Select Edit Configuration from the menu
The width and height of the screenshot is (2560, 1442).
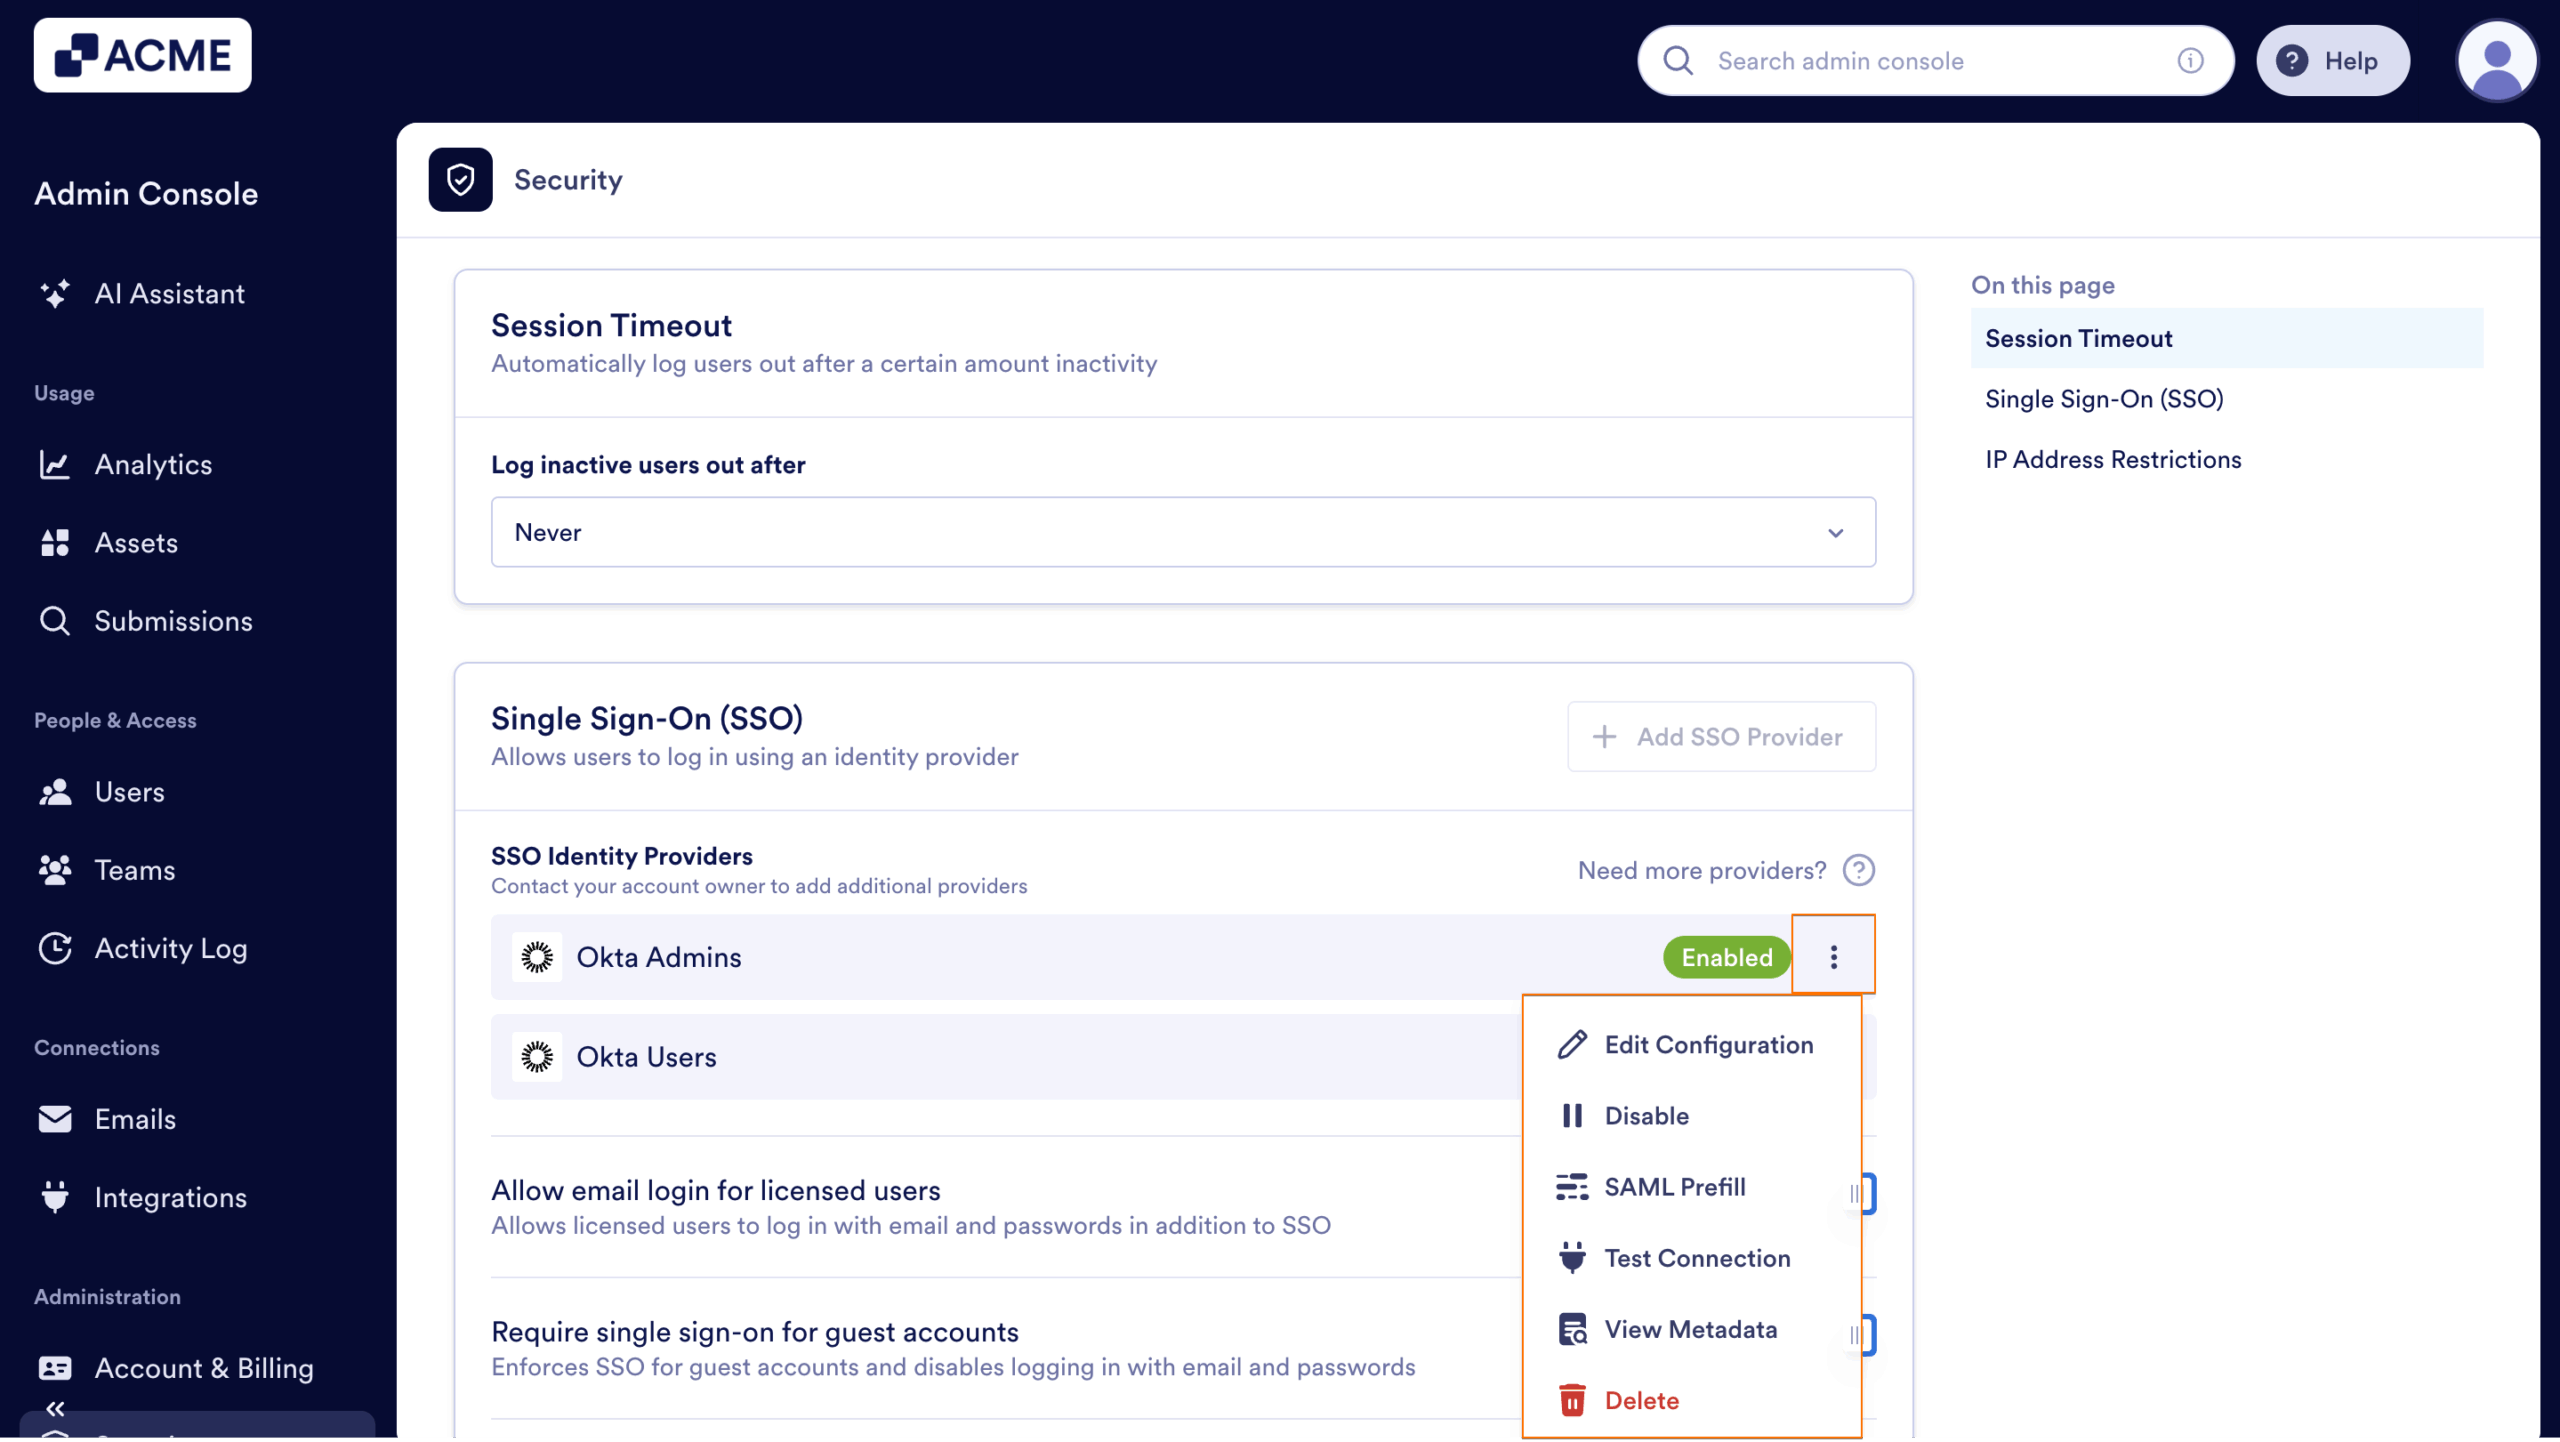click(1691, 1044)
